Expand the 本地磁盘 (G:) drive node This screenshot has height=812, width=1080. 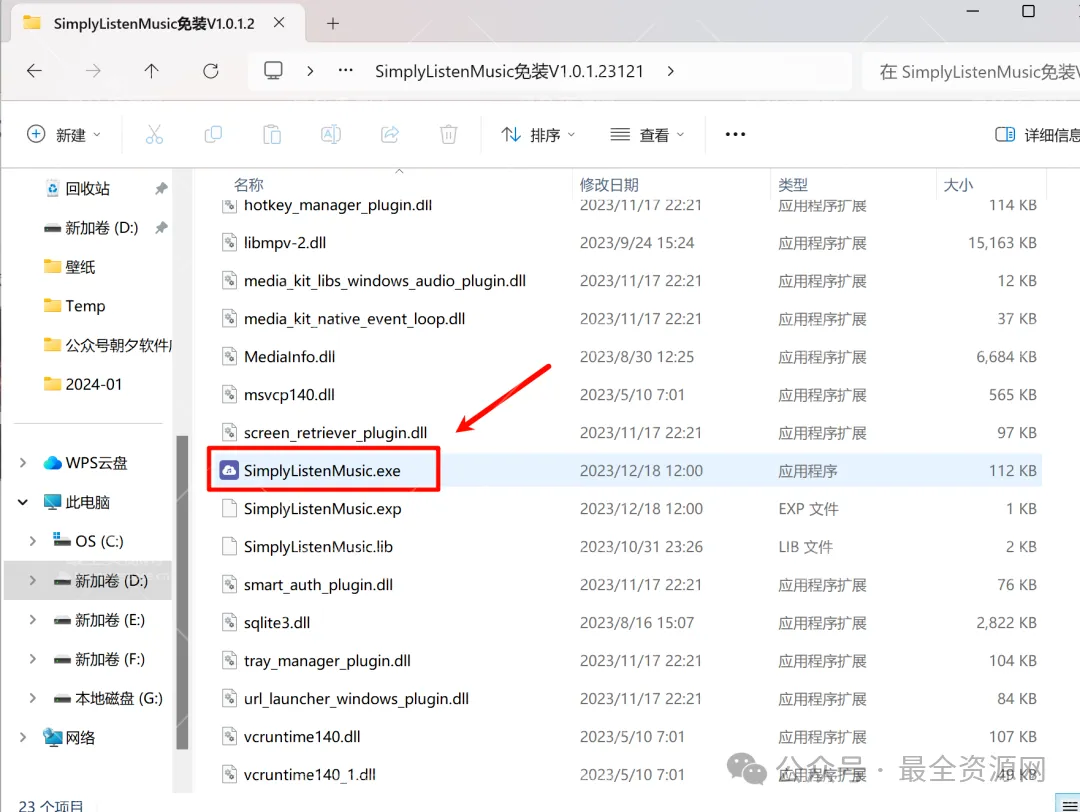tap(32, 698)
